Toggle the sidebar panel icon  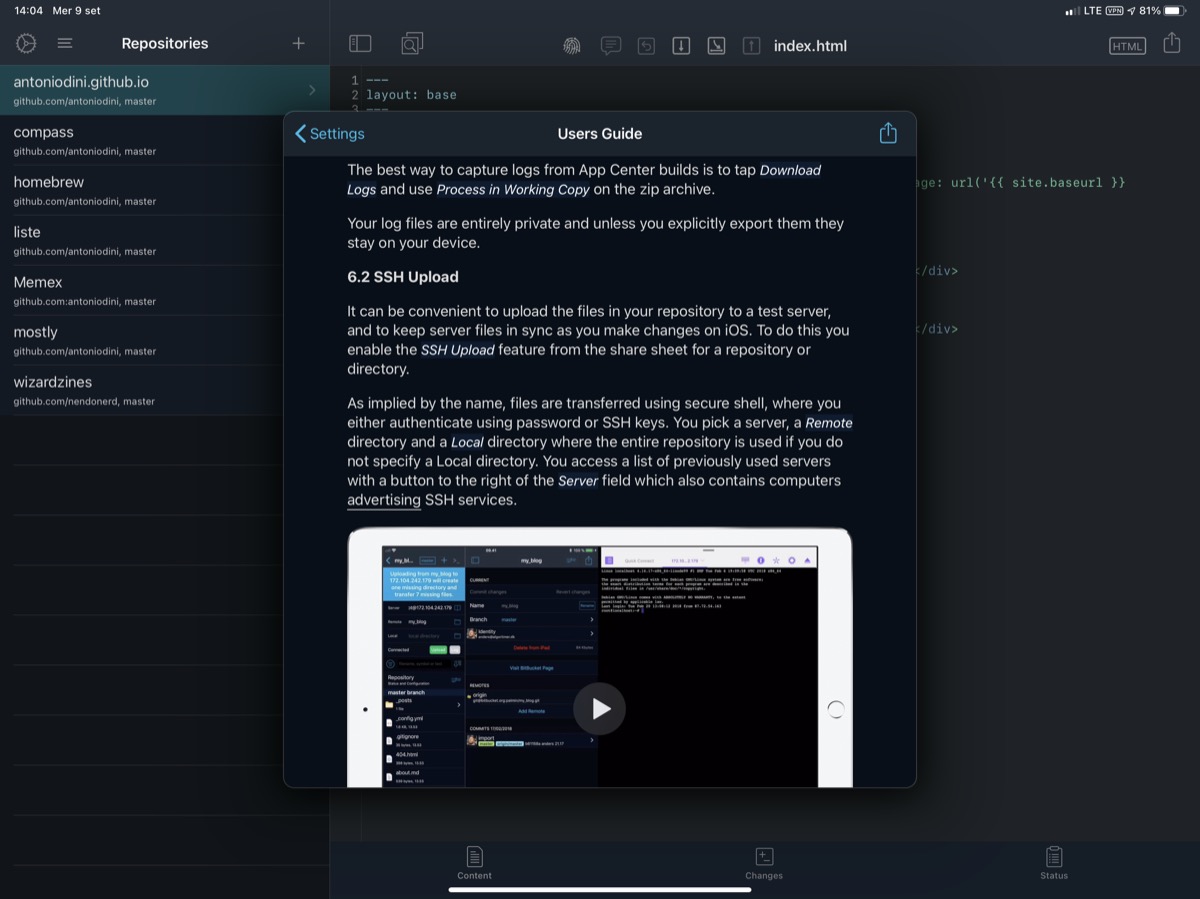(360, 44)
